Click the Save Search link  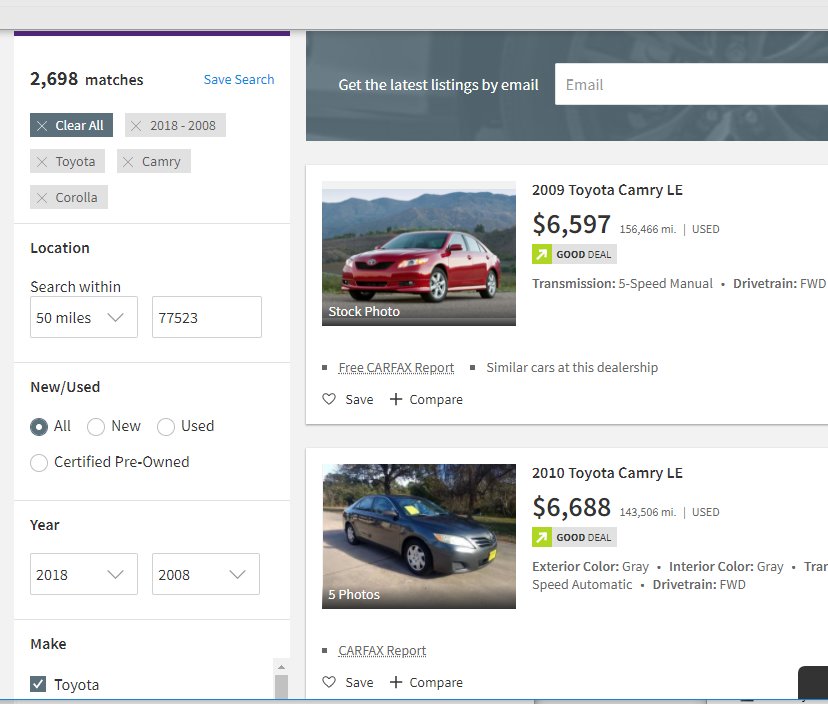[239, 79]
